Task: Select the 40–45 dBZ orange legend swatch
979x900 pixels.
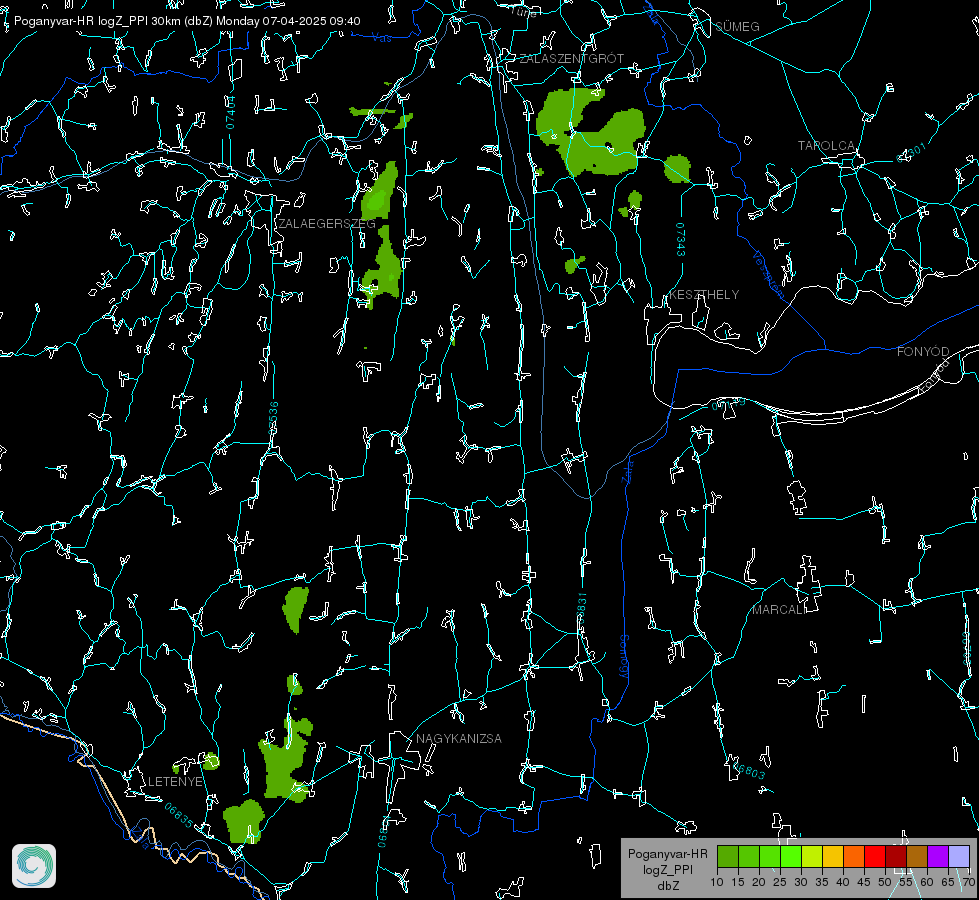Action: point(854,856)
